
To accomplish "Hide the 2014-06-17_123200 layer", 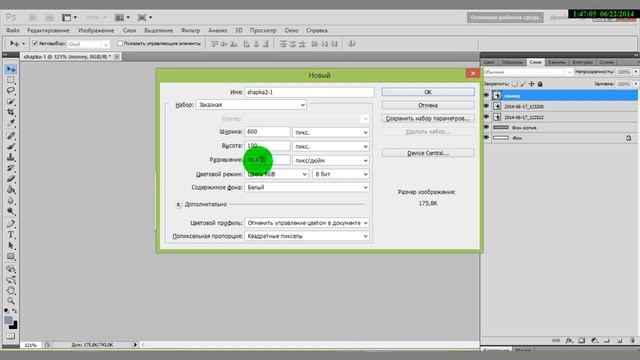I will pos(486,106).
